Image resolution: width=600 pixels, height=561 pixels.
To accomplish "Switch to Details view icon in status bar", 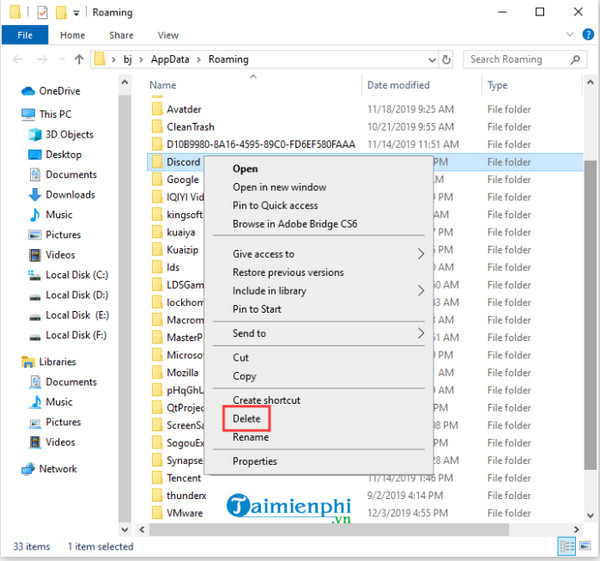I will 567,546.
